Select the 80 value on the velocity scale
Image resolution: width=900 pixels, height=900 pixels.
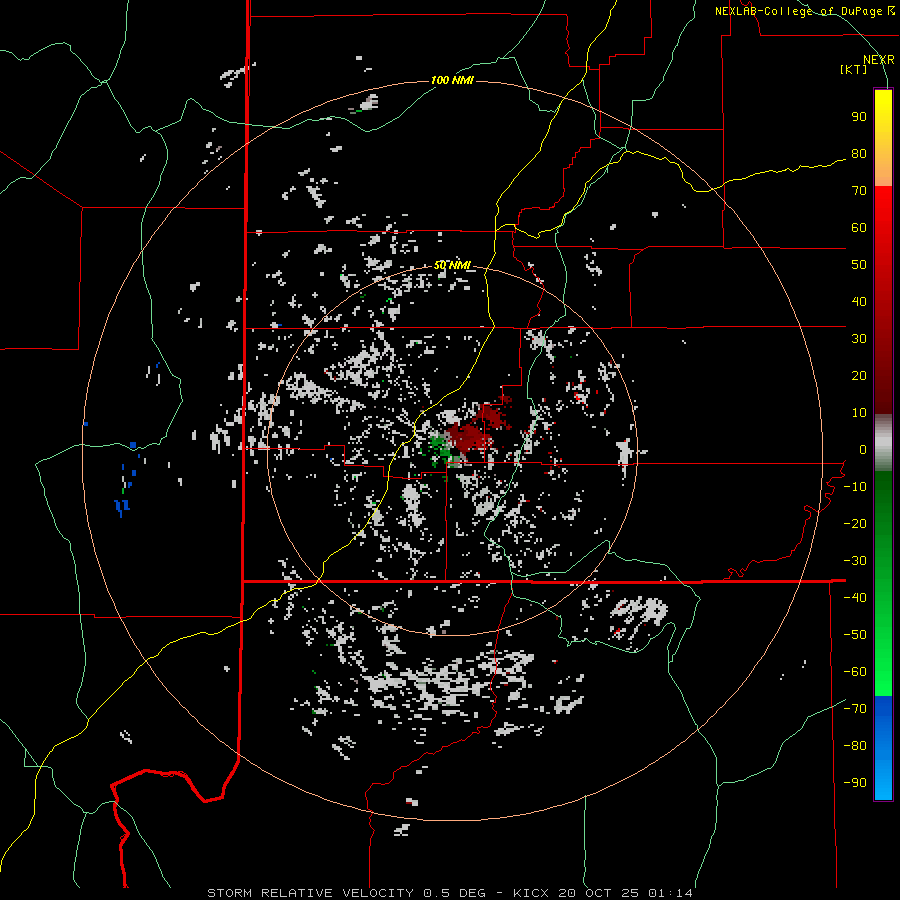click(x=859, y=154)
